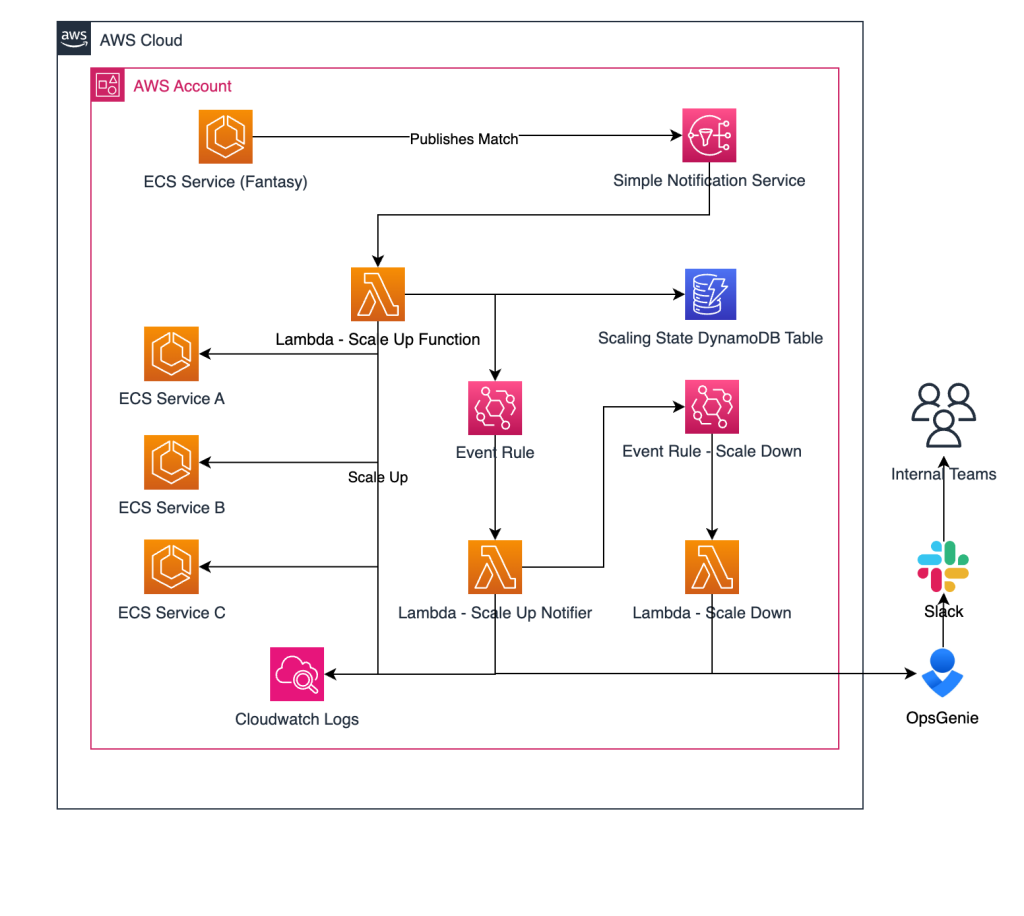
Task: Click the ECS Service C icon
Action: click(x=171, y=567)
